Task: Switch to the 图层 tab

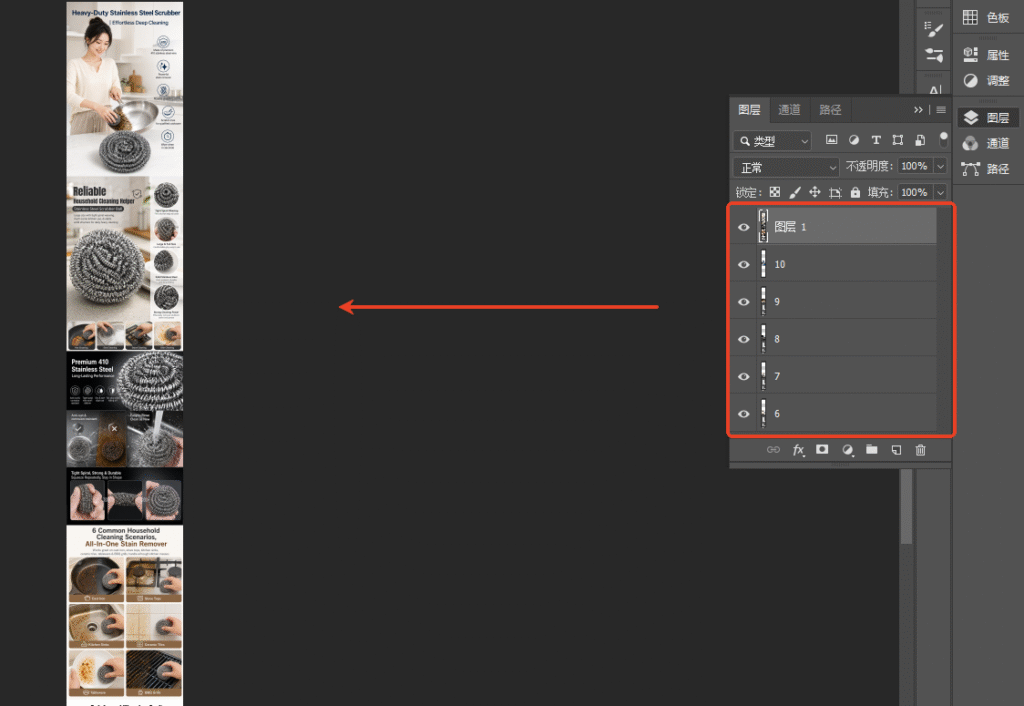Action: [749, 110]
